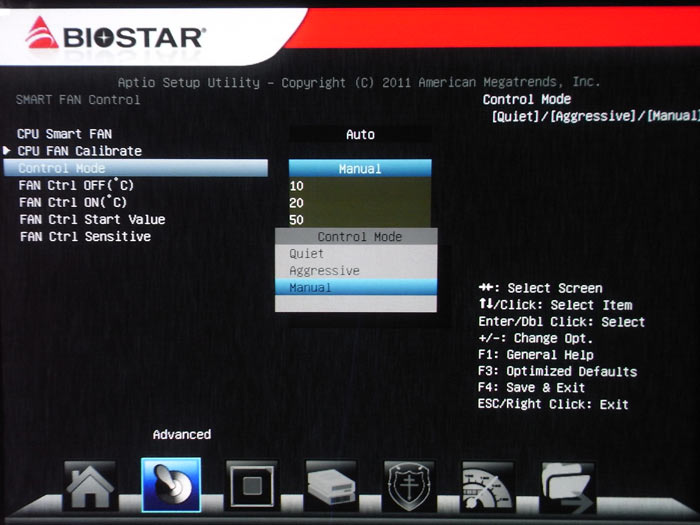The height and width of the screenshot is (525, 700).
Task: Open the Main home icon tab
Action: 90,487
